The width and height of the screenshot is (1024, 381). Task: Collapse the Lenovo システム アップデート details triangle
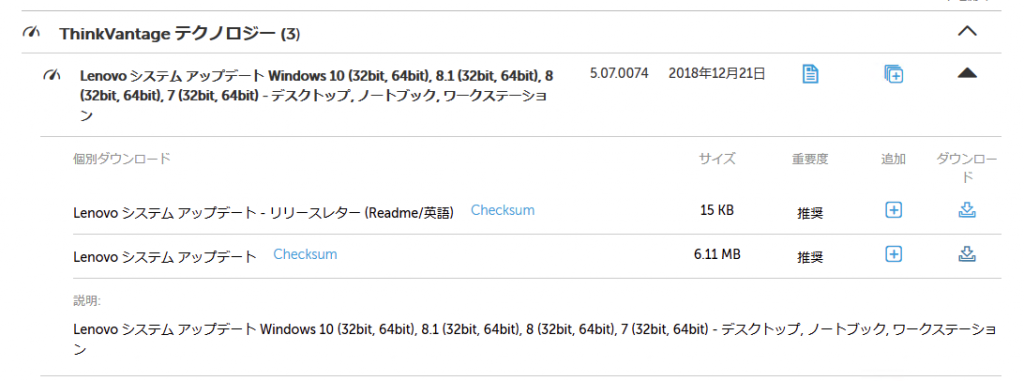[x=967, y=74]
